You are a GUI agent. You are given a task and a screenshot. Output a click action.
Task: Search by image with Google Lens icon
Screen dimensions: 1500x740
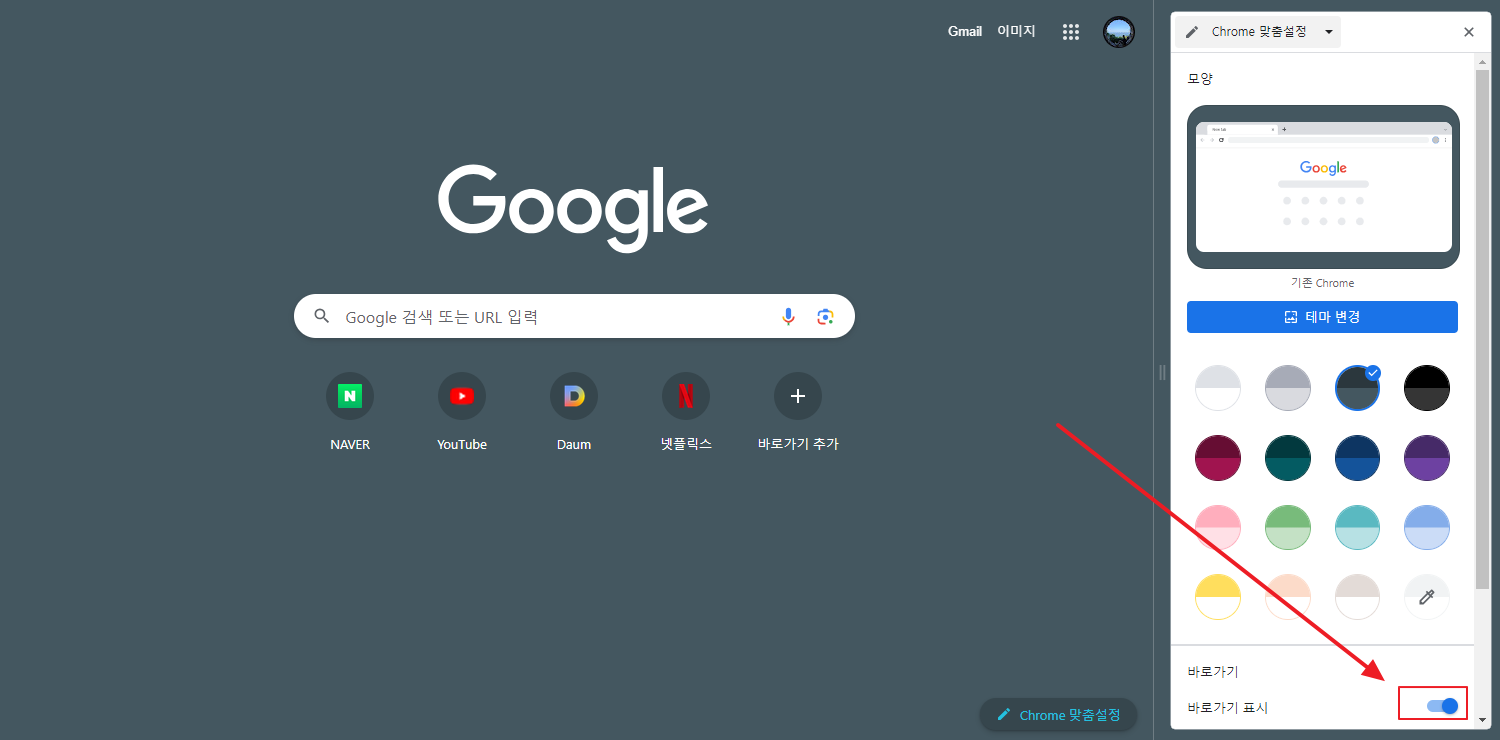(825, 317)
